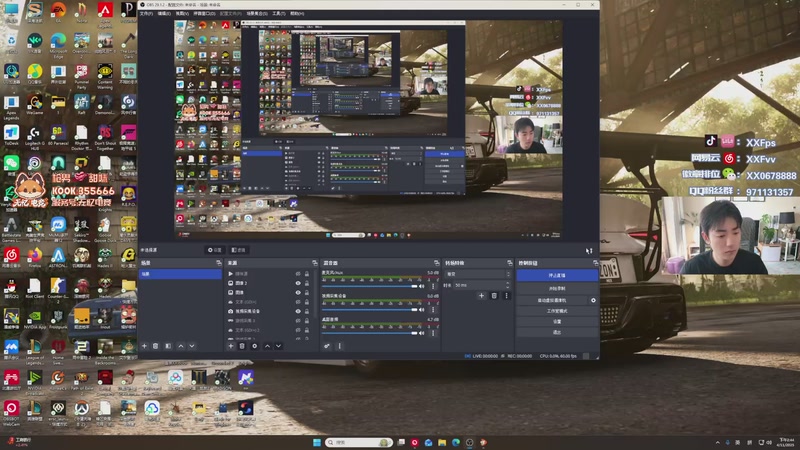Move source up in the Sources list
The width and height of the screenshot is (800, 450).
(x=267, y=346)
